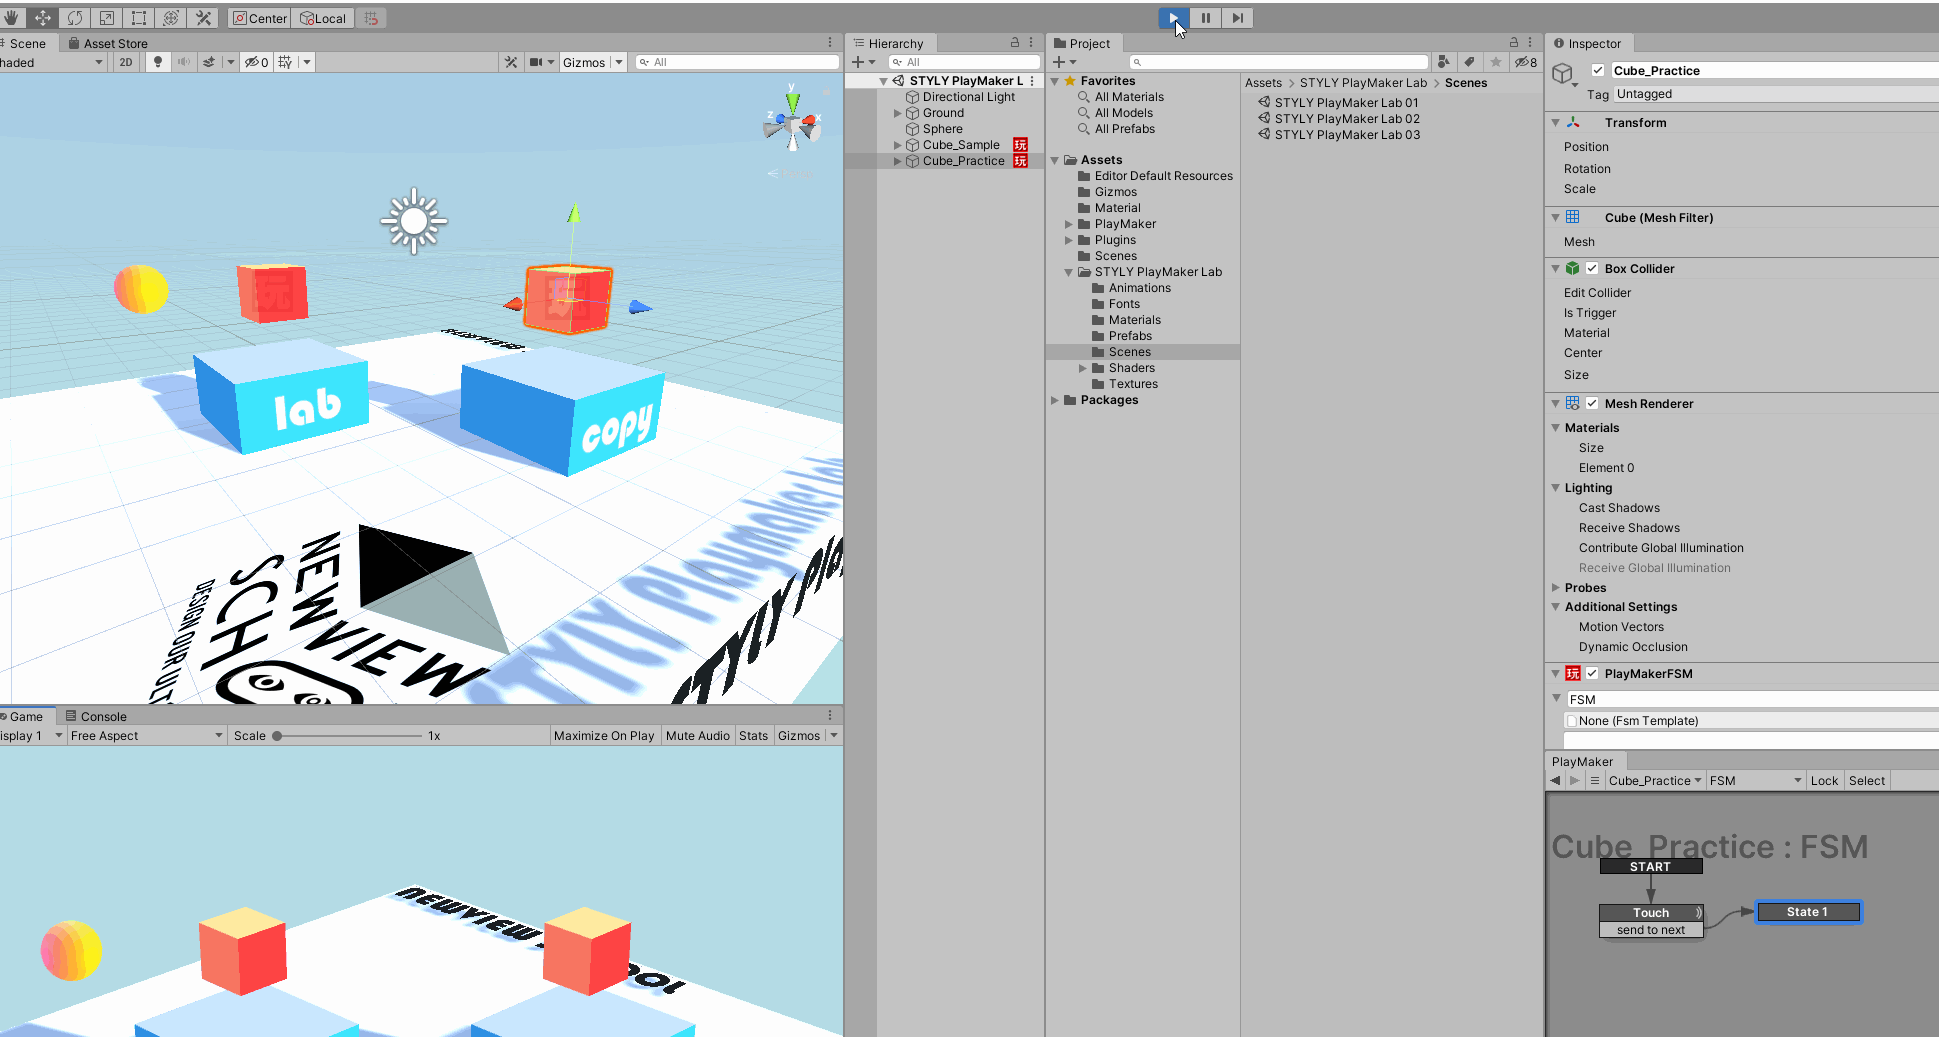Toggle the Box Collider enabled checkbox
1939x1037 pixels.
click(x=1592, y=268)
